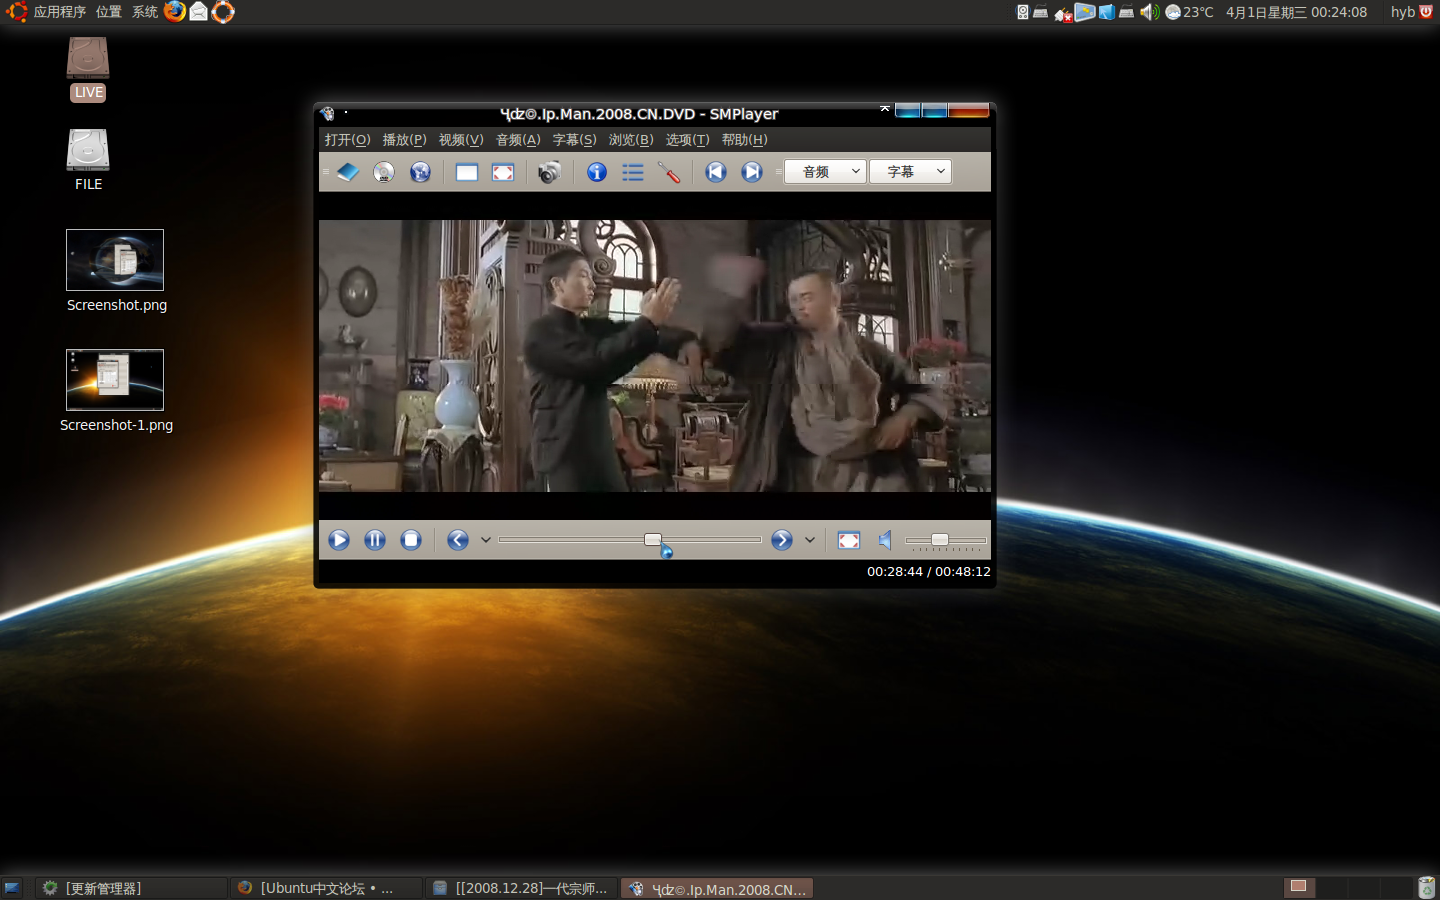Stop the video playback

pos(411,540)
